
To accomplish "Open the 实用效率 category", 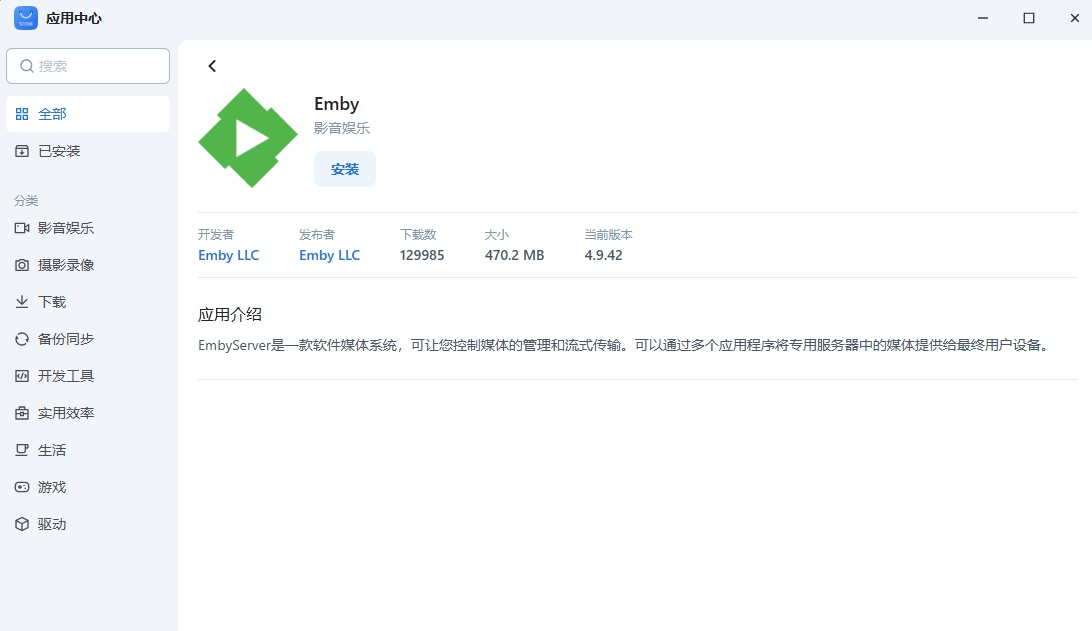I will click(x=88, y=413).
